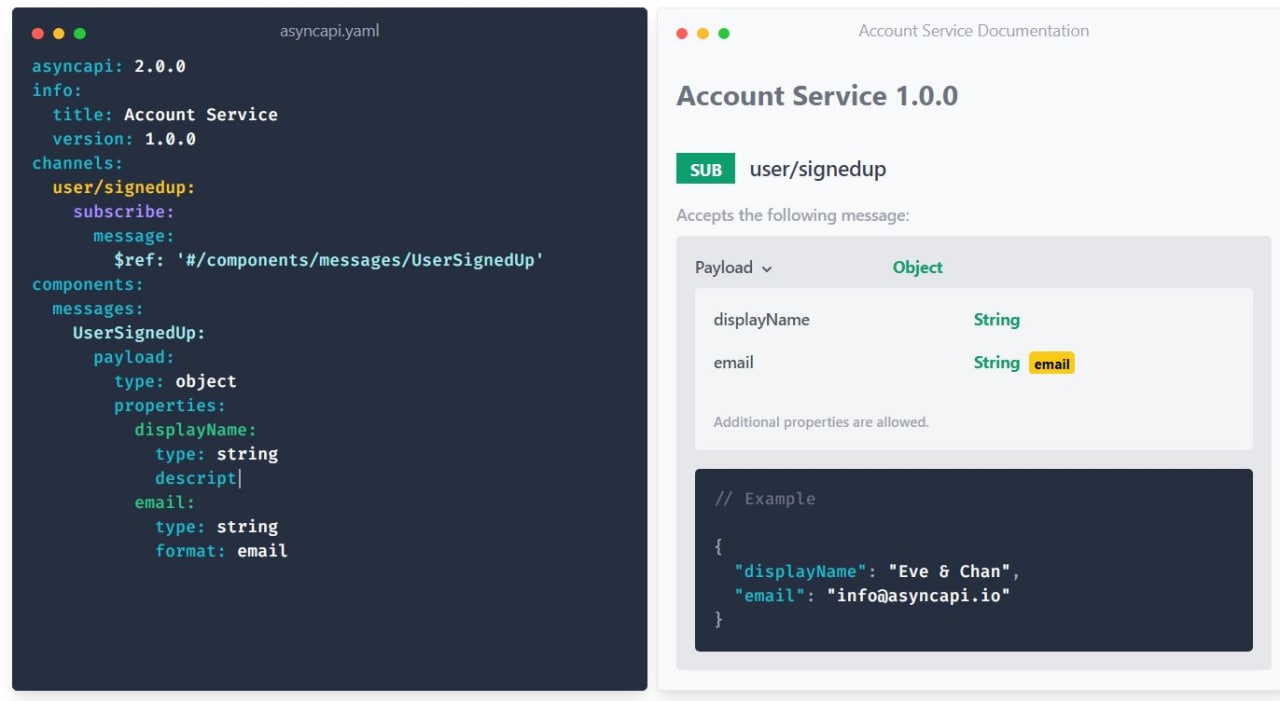
Task: Click the green dot on Documentation window
Action: coord(724,33)
